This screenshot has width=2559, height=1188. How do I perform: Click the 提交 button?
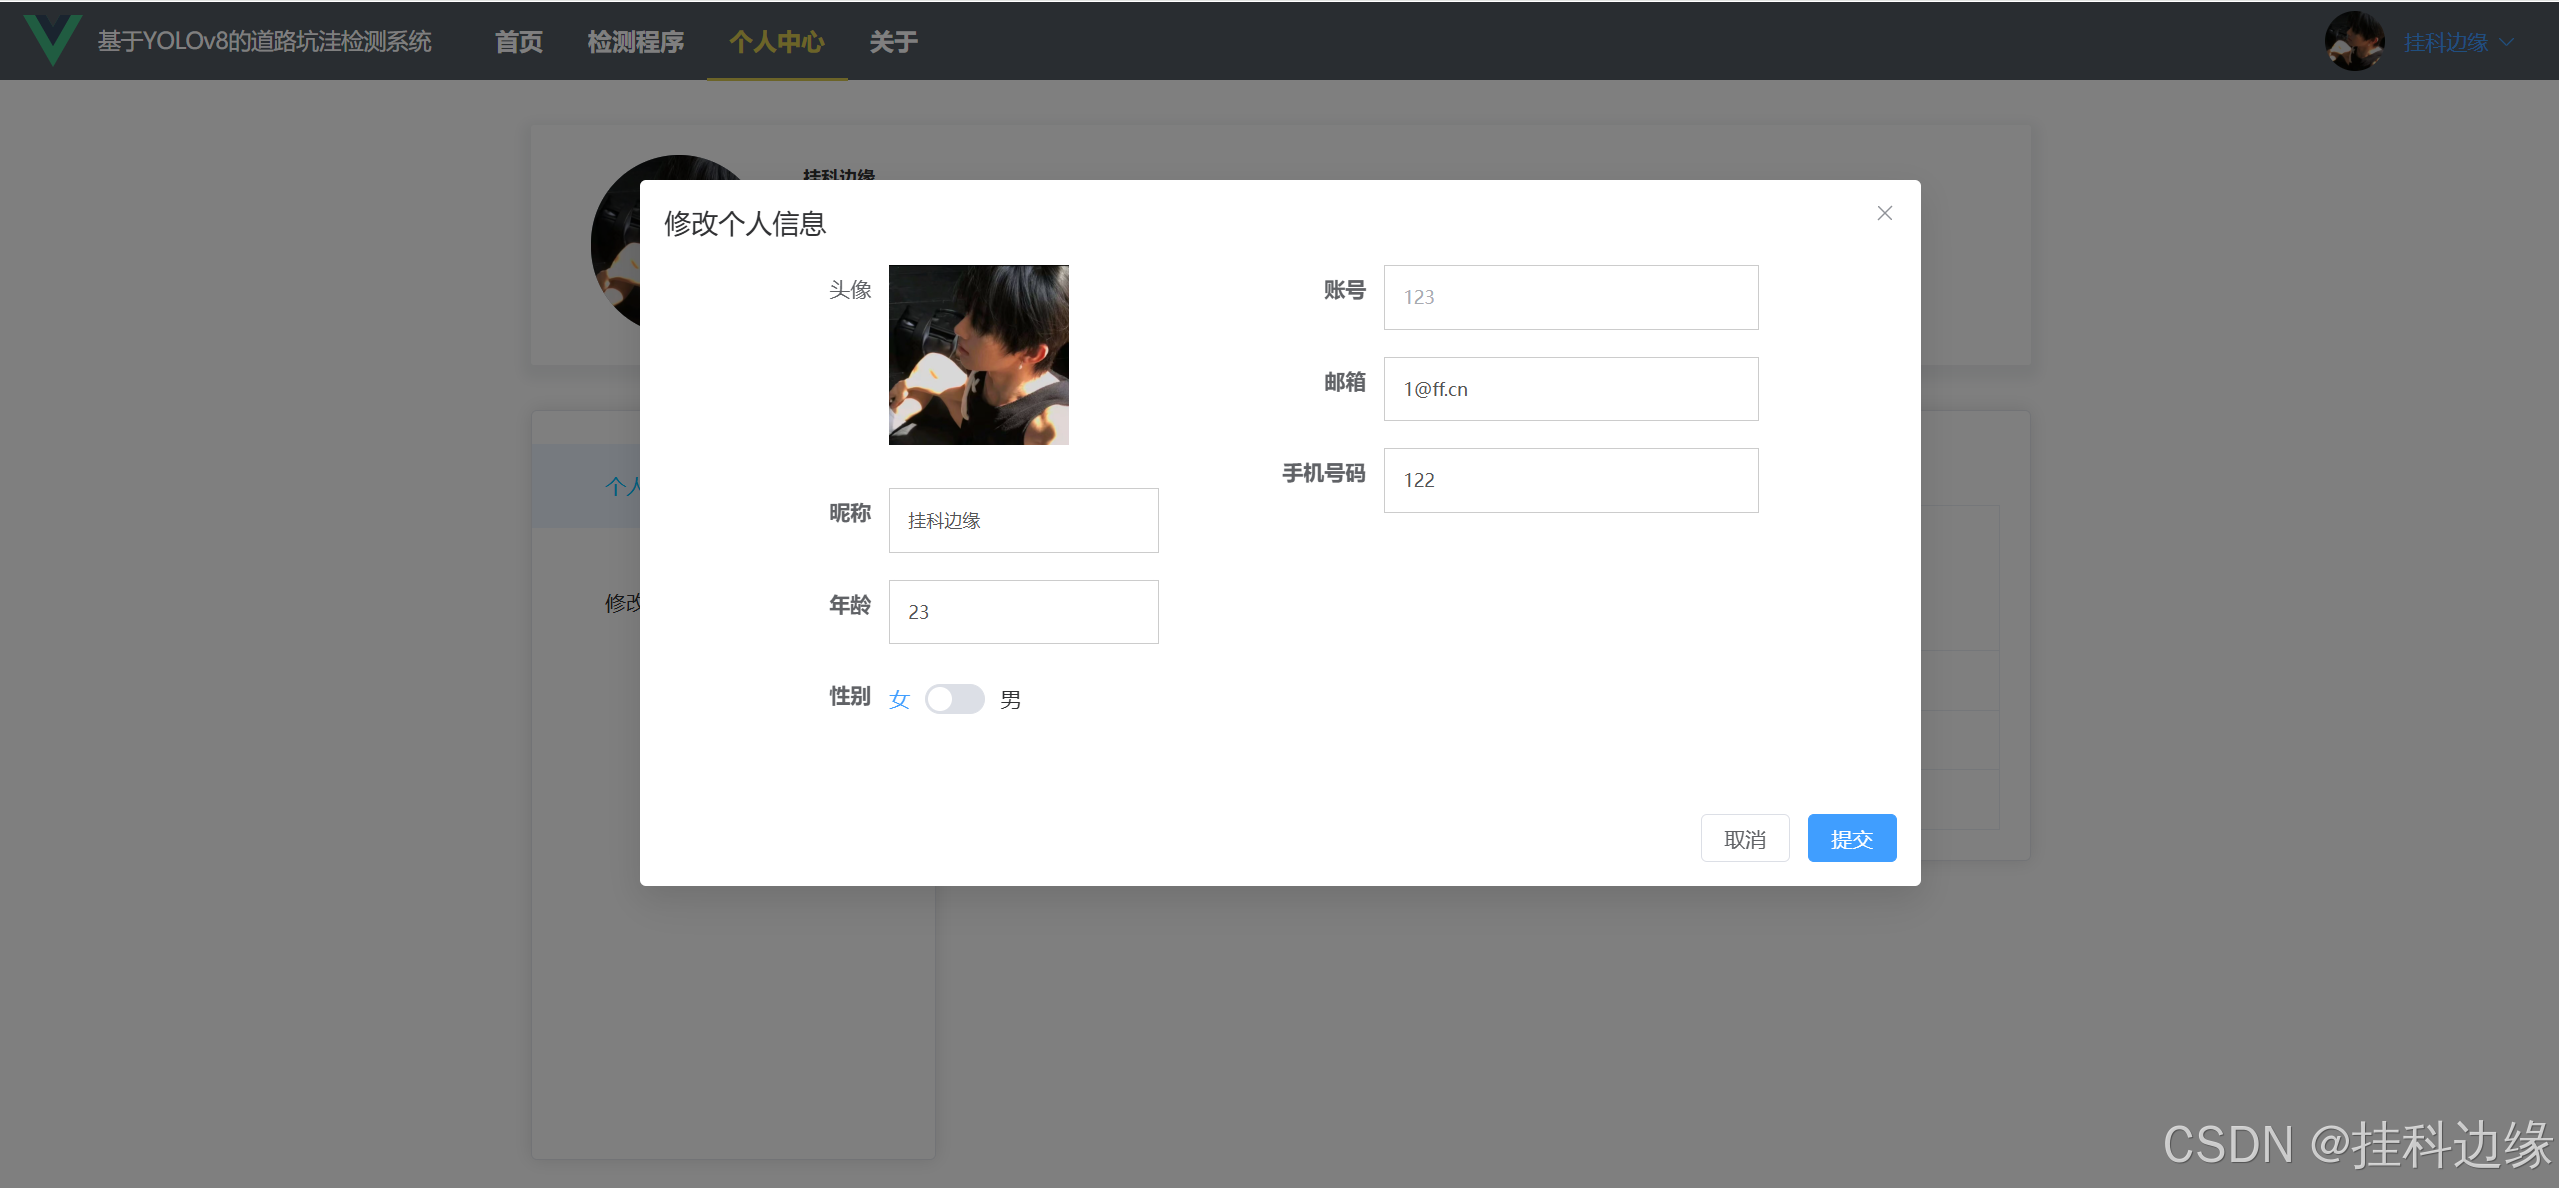click(x=1851, y=838)
